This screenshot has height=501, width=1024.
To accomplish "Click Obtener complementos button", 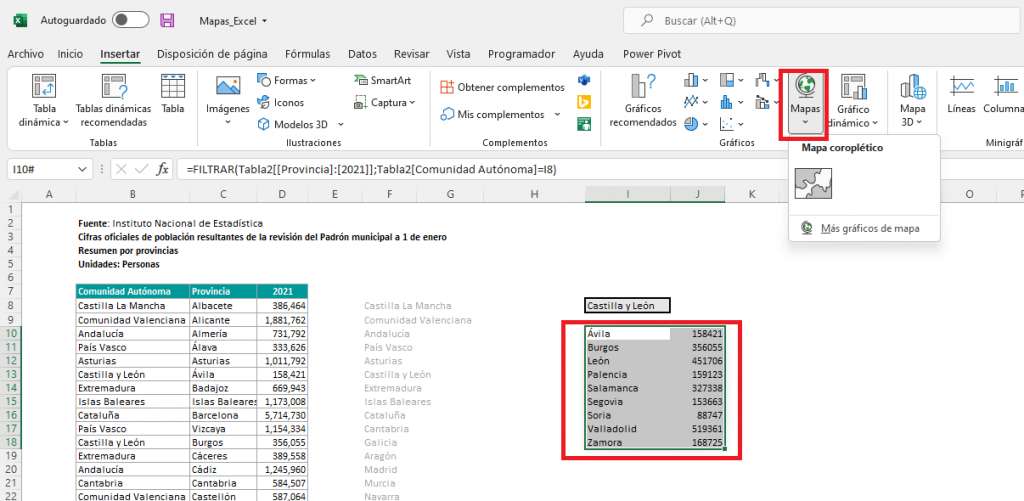I will 503,88.
